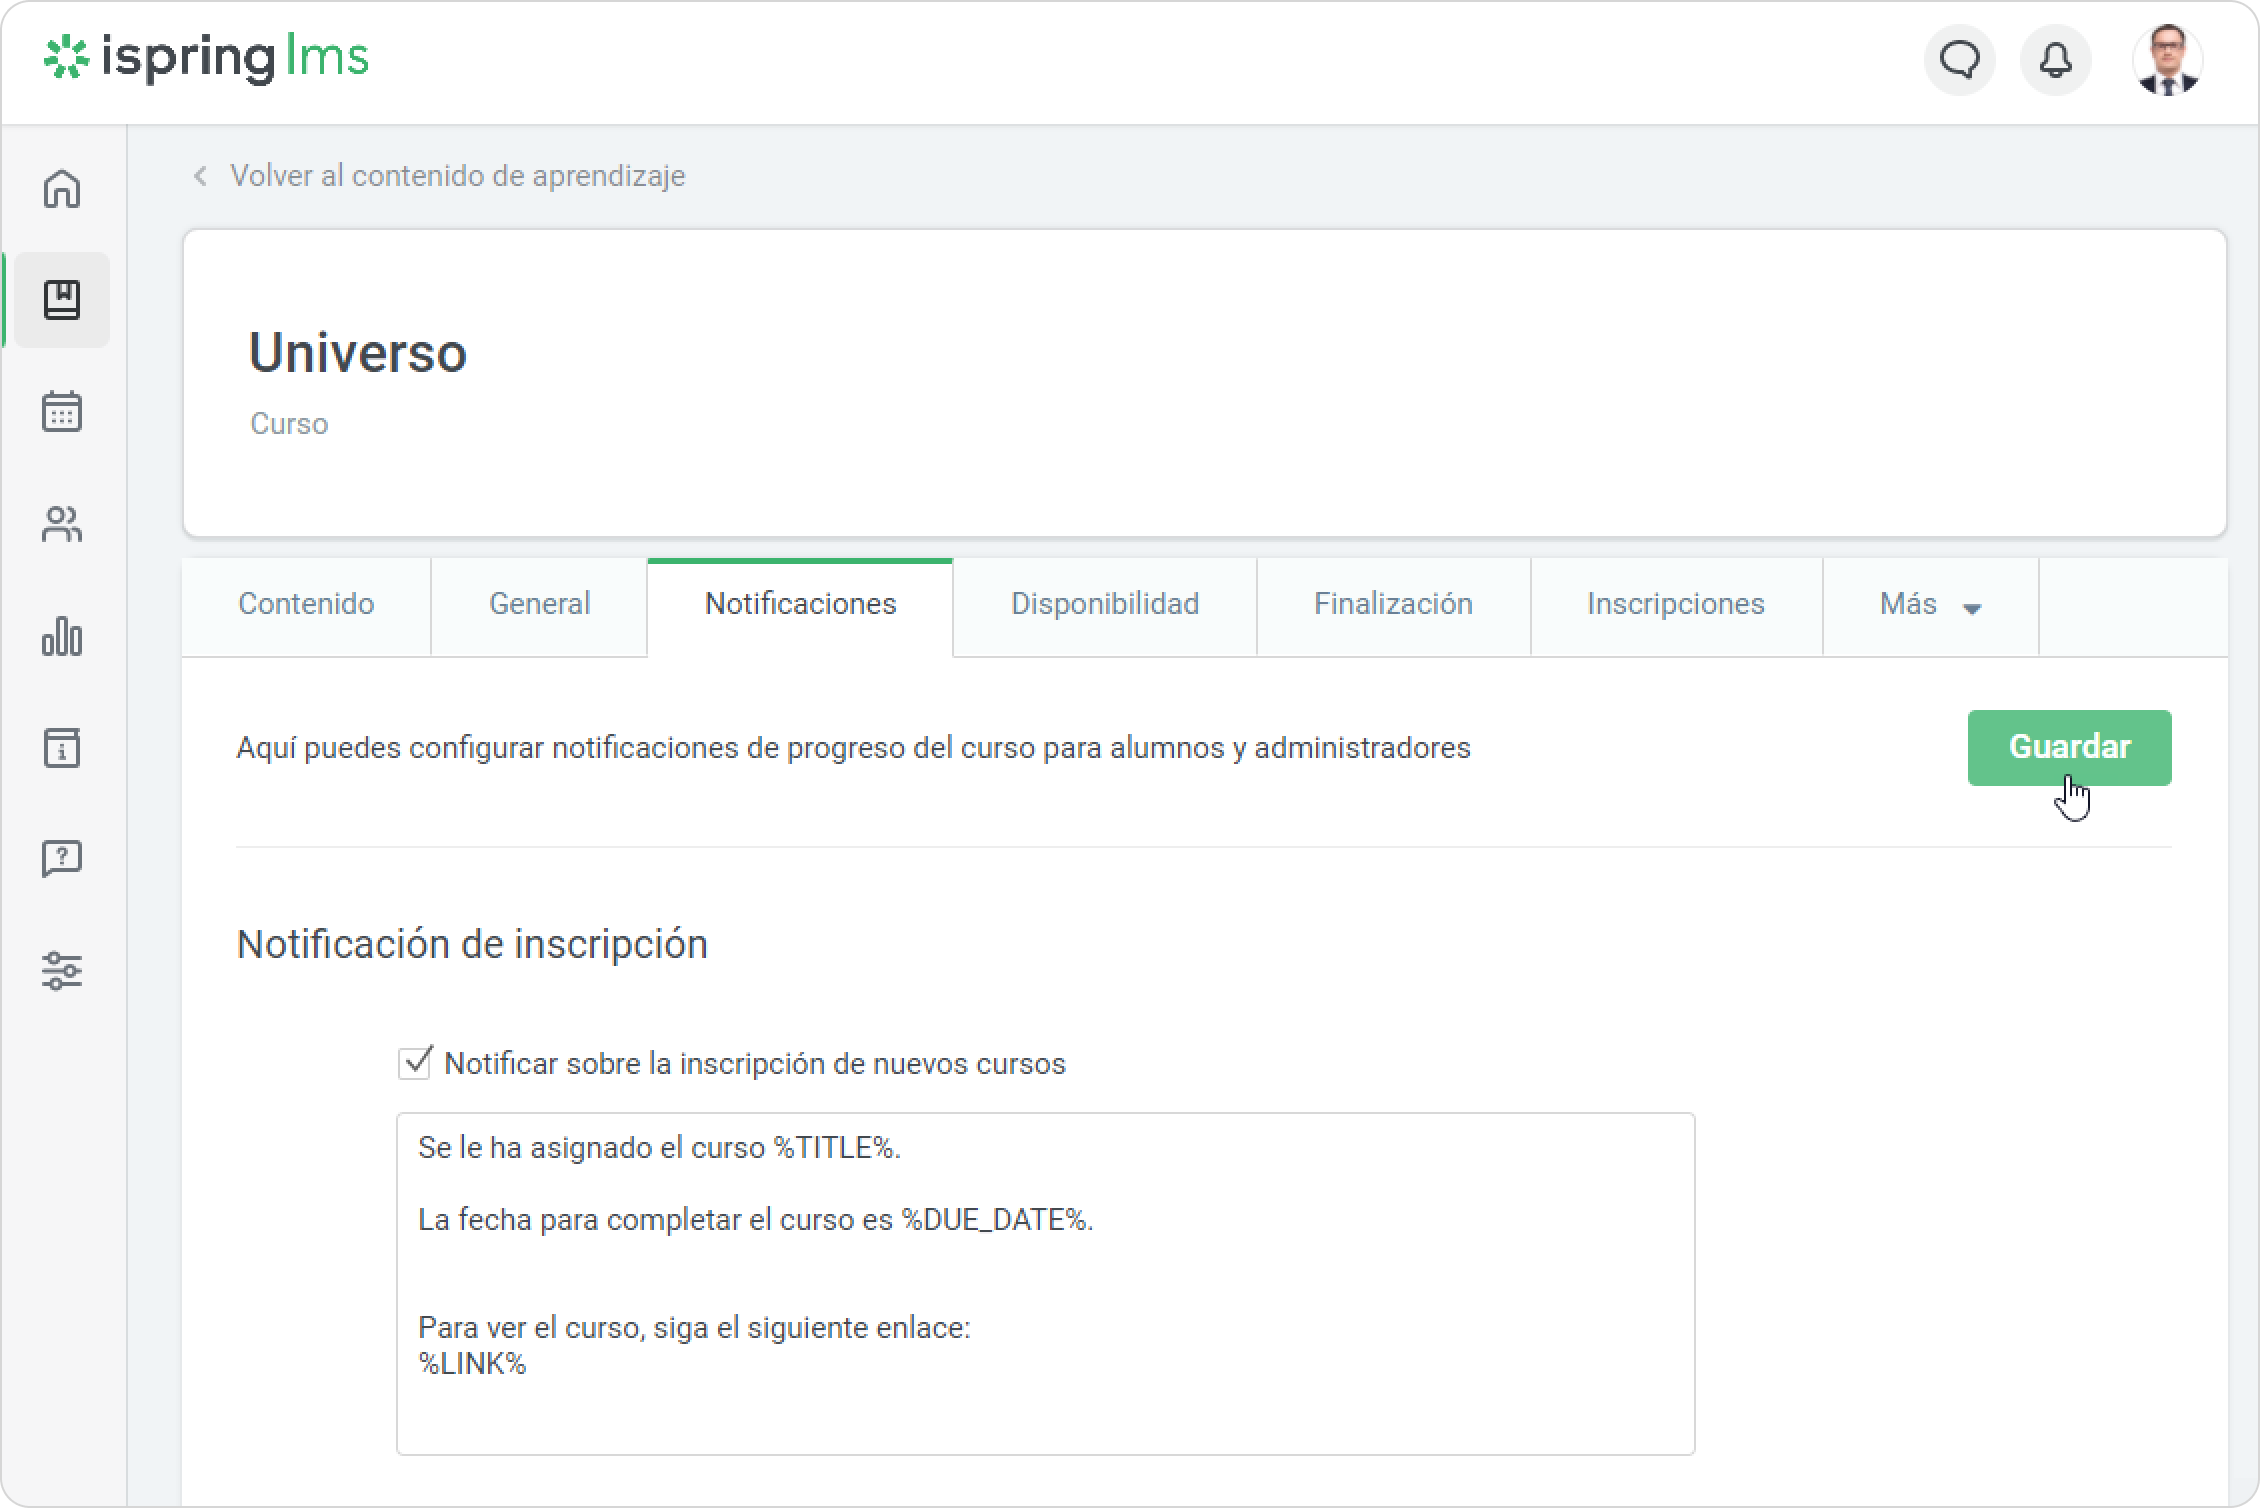
Task: Switch to the Disponibilidad tab
Action: [1104, 605]
